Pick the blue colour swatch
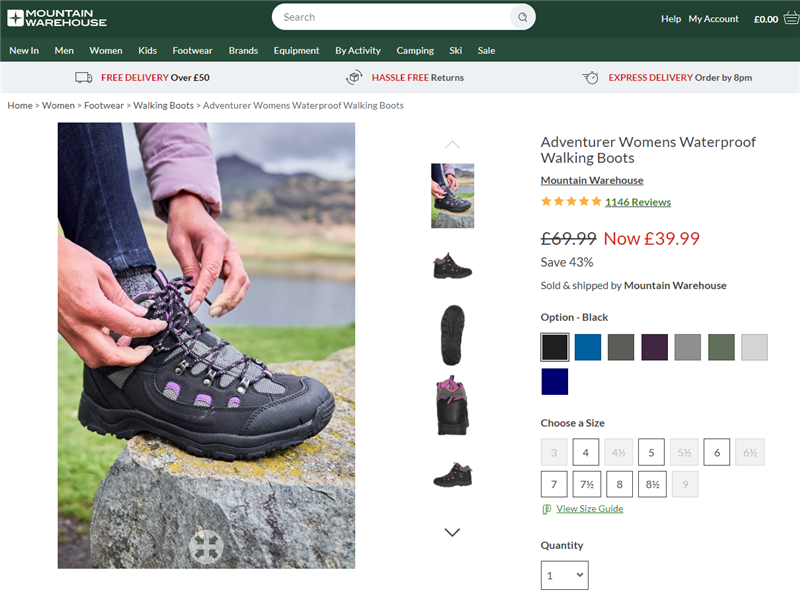The image size is (800, 597). tap(588, 347)
